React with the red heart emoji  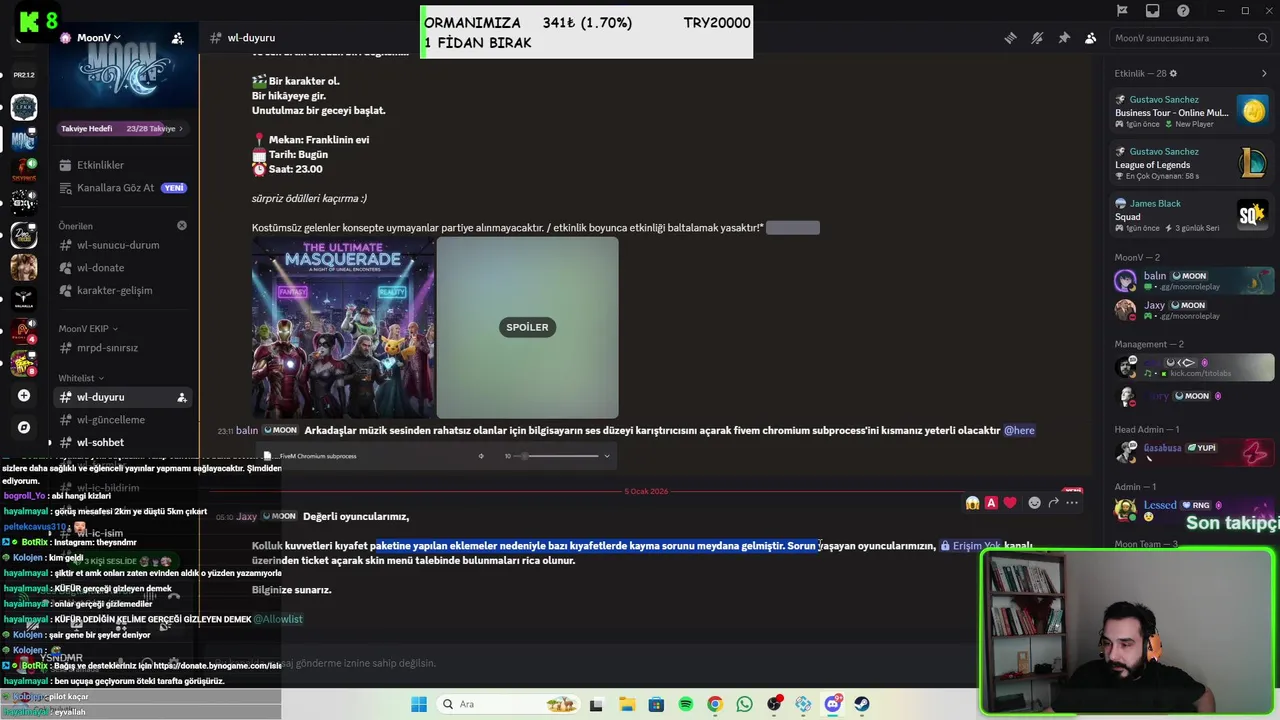(x=1010, y=503)
